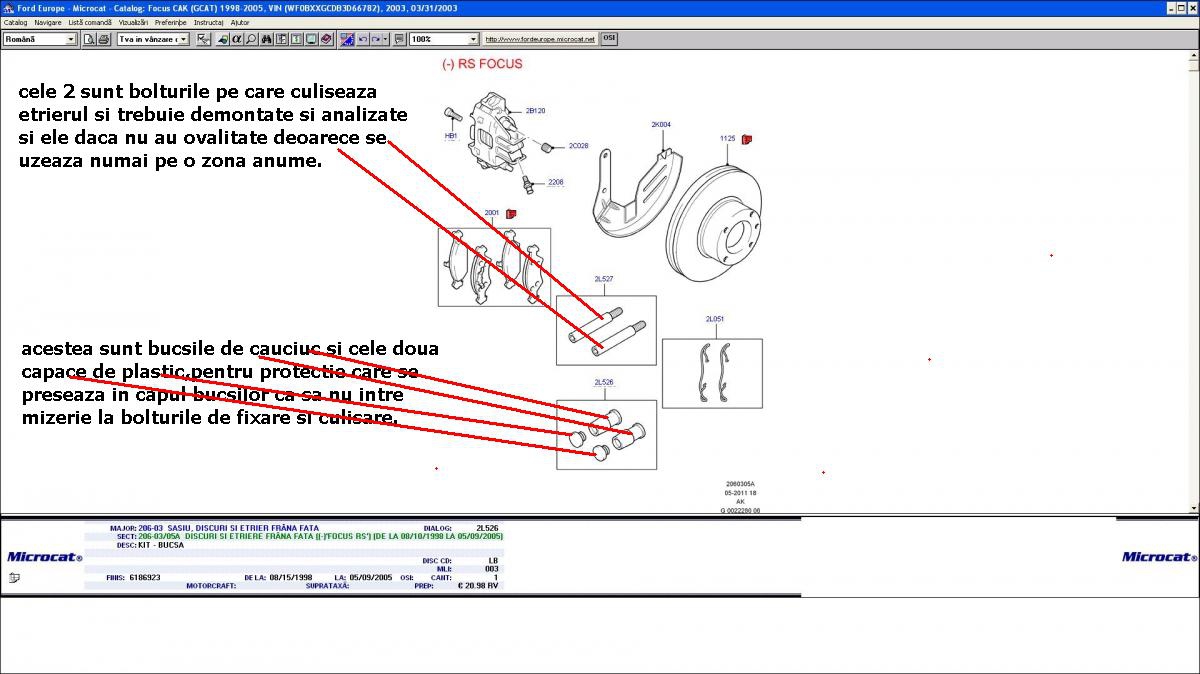Click the red book toolbar icon
Screen dimensions: 1200x674
pos(326,39)
